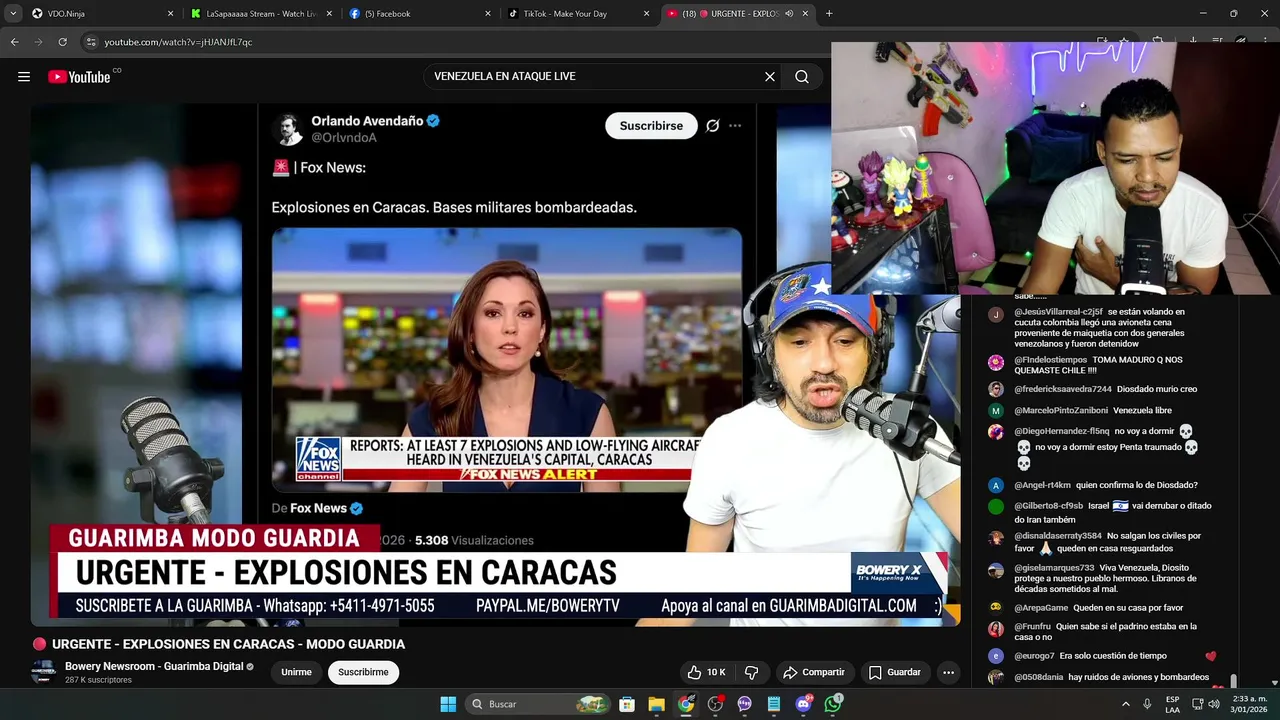Click the live chat scrollbar
Viewport: 1280px width, 720px height.
tap(1233, 681)
